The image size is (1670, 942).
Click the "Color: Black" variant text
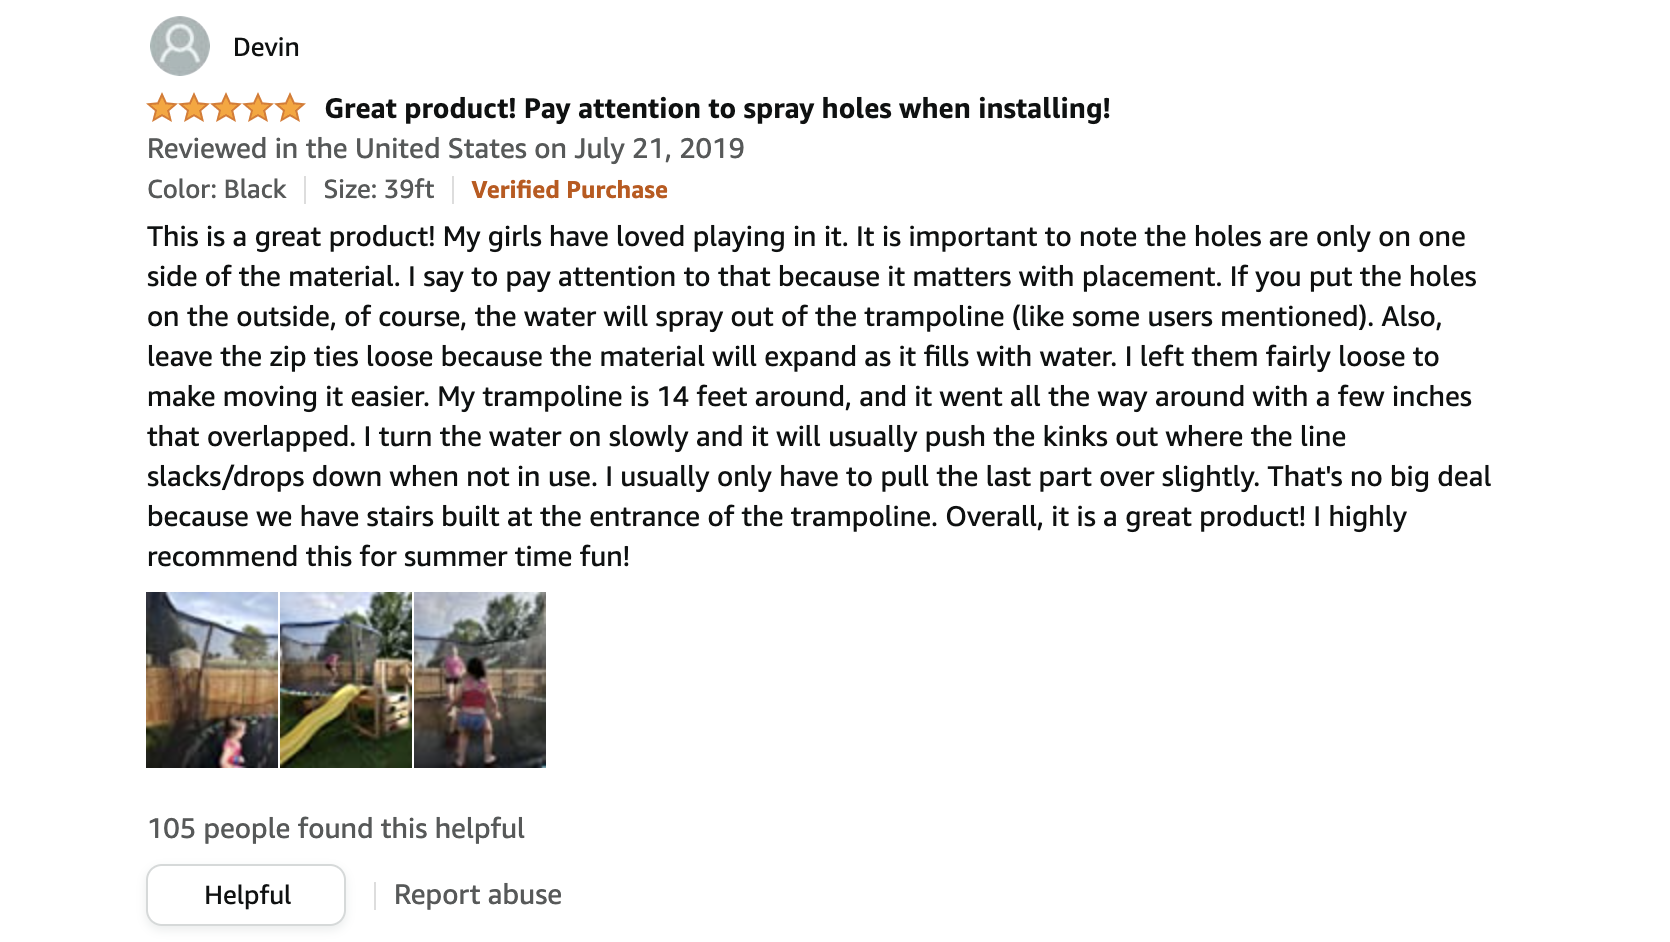(x=216, y=190)
